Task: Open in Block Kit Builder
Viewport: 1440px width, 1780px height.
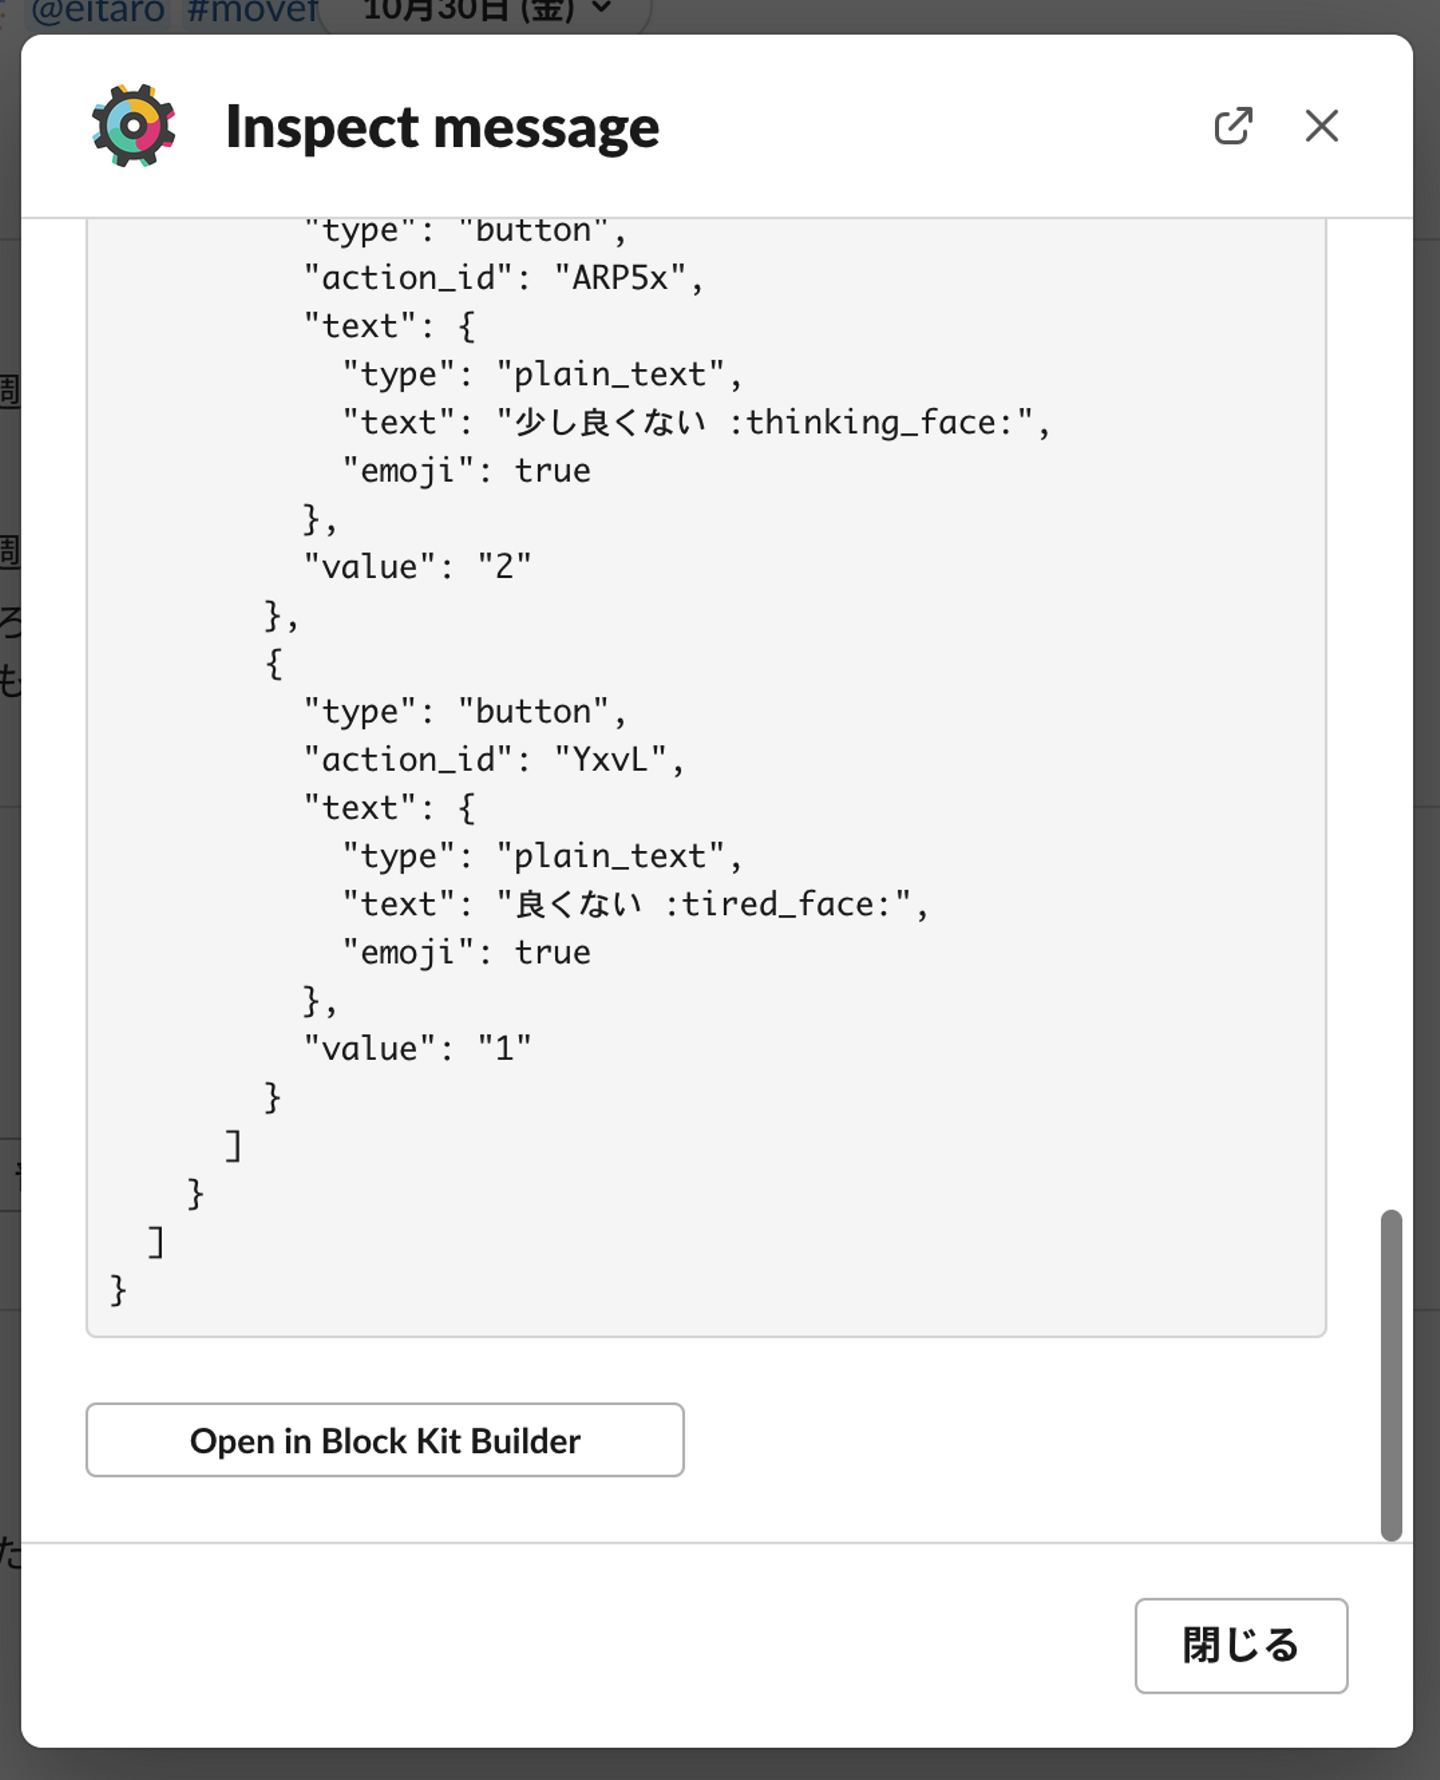Action: 385,1440
